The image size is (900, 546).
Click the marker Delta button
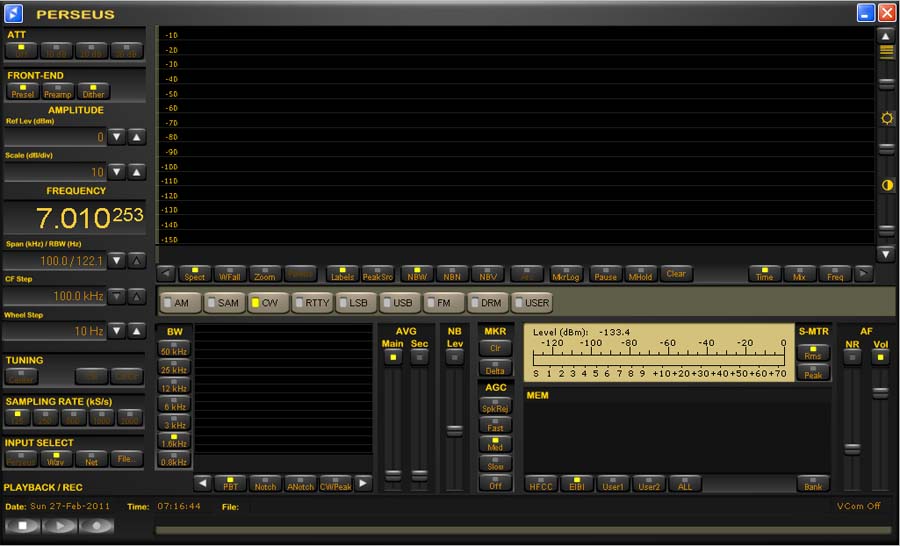[x=495, y=368]
